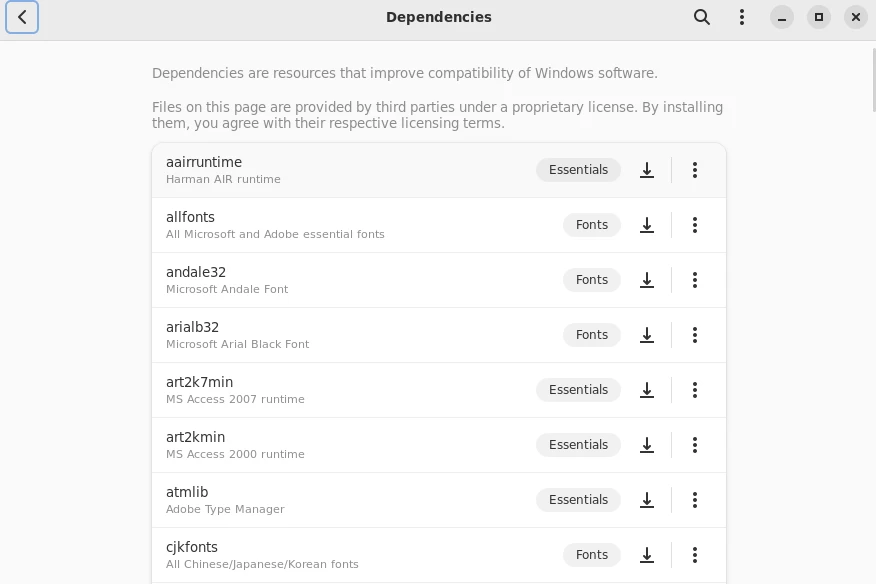Screen dimensions: 876x584
Task: Click the Essentials tag on art2k7min
Action: pos(578,390)
